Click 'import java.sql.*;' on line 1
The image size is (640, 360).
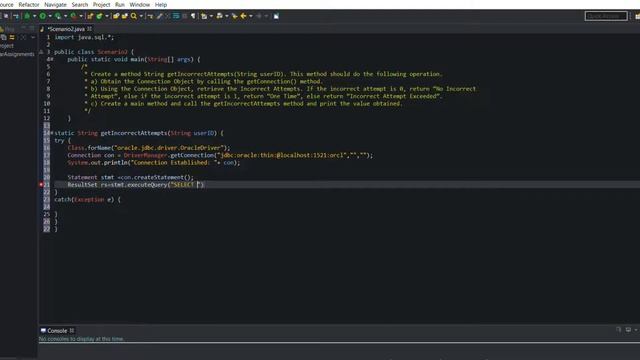(84, 37)
